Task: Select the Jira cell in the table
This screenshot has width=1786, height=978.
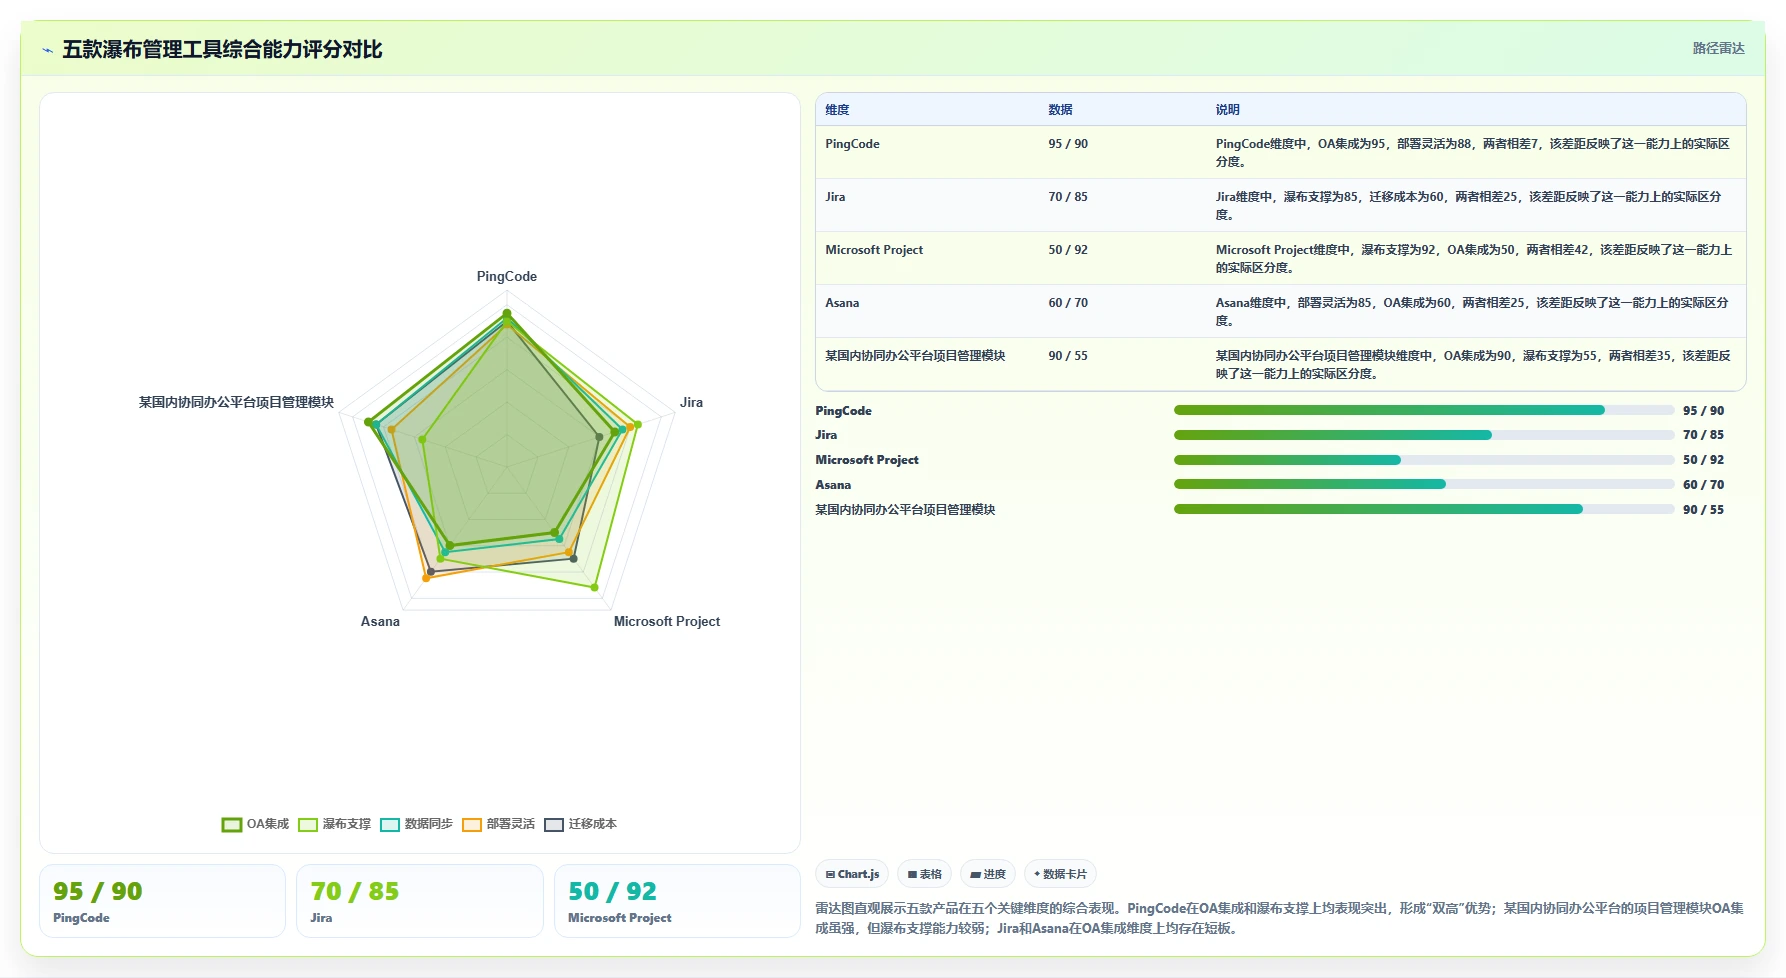Action: [x=927, y=205]
